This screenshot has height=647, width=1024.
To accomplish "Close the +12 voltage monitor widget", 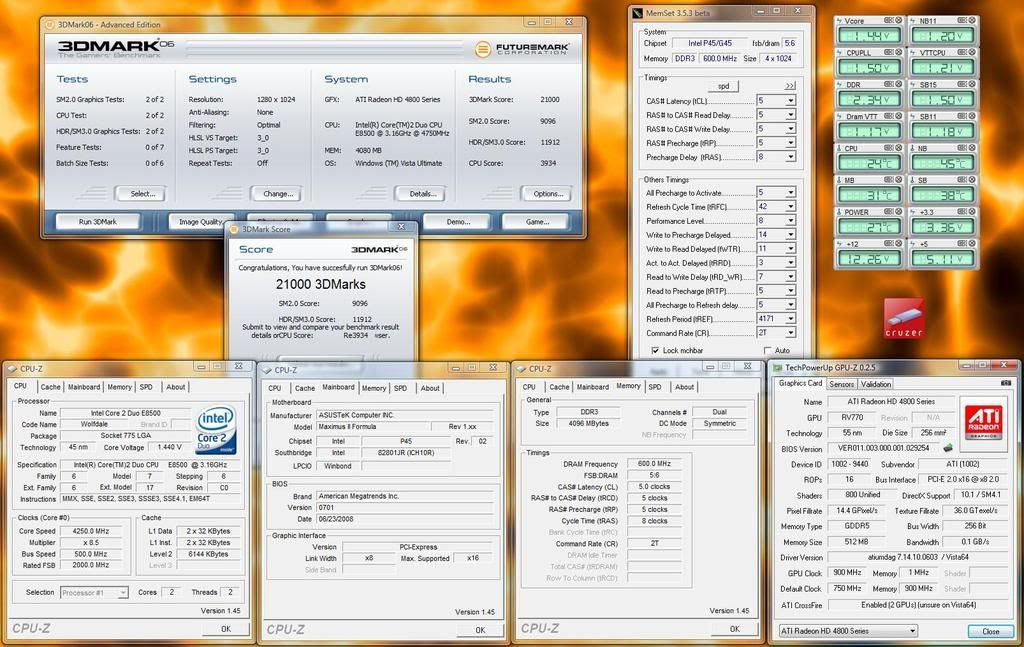I will 899,244.
